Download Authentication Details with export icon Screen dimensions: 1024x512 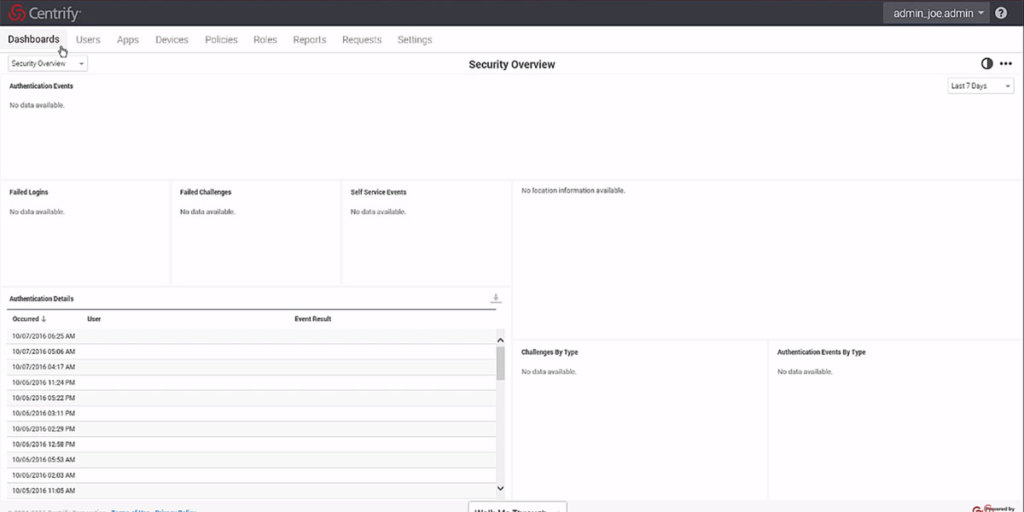495,298
